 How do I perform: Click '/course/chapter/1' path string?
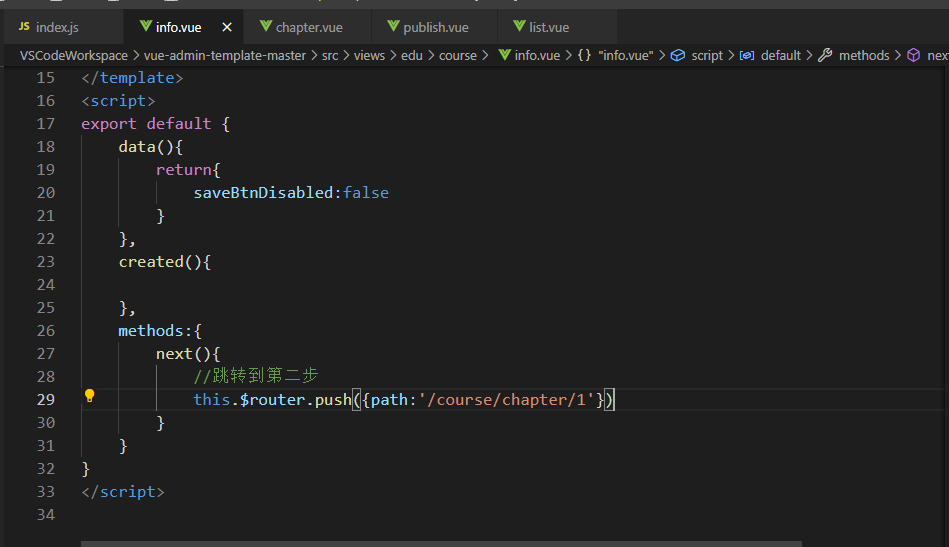(x=507, y=400)
